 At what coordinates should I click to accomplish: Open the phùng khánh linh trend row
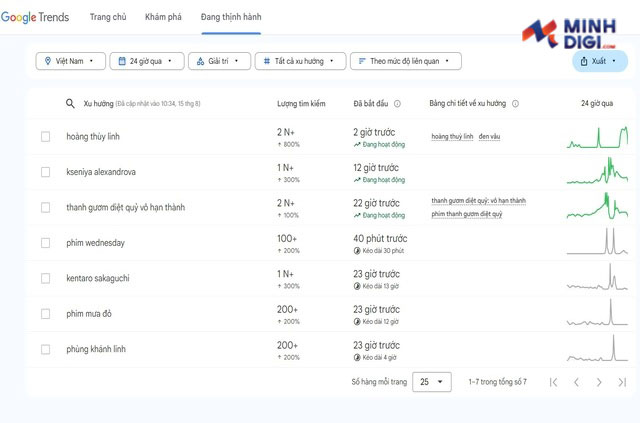(330, 350)
